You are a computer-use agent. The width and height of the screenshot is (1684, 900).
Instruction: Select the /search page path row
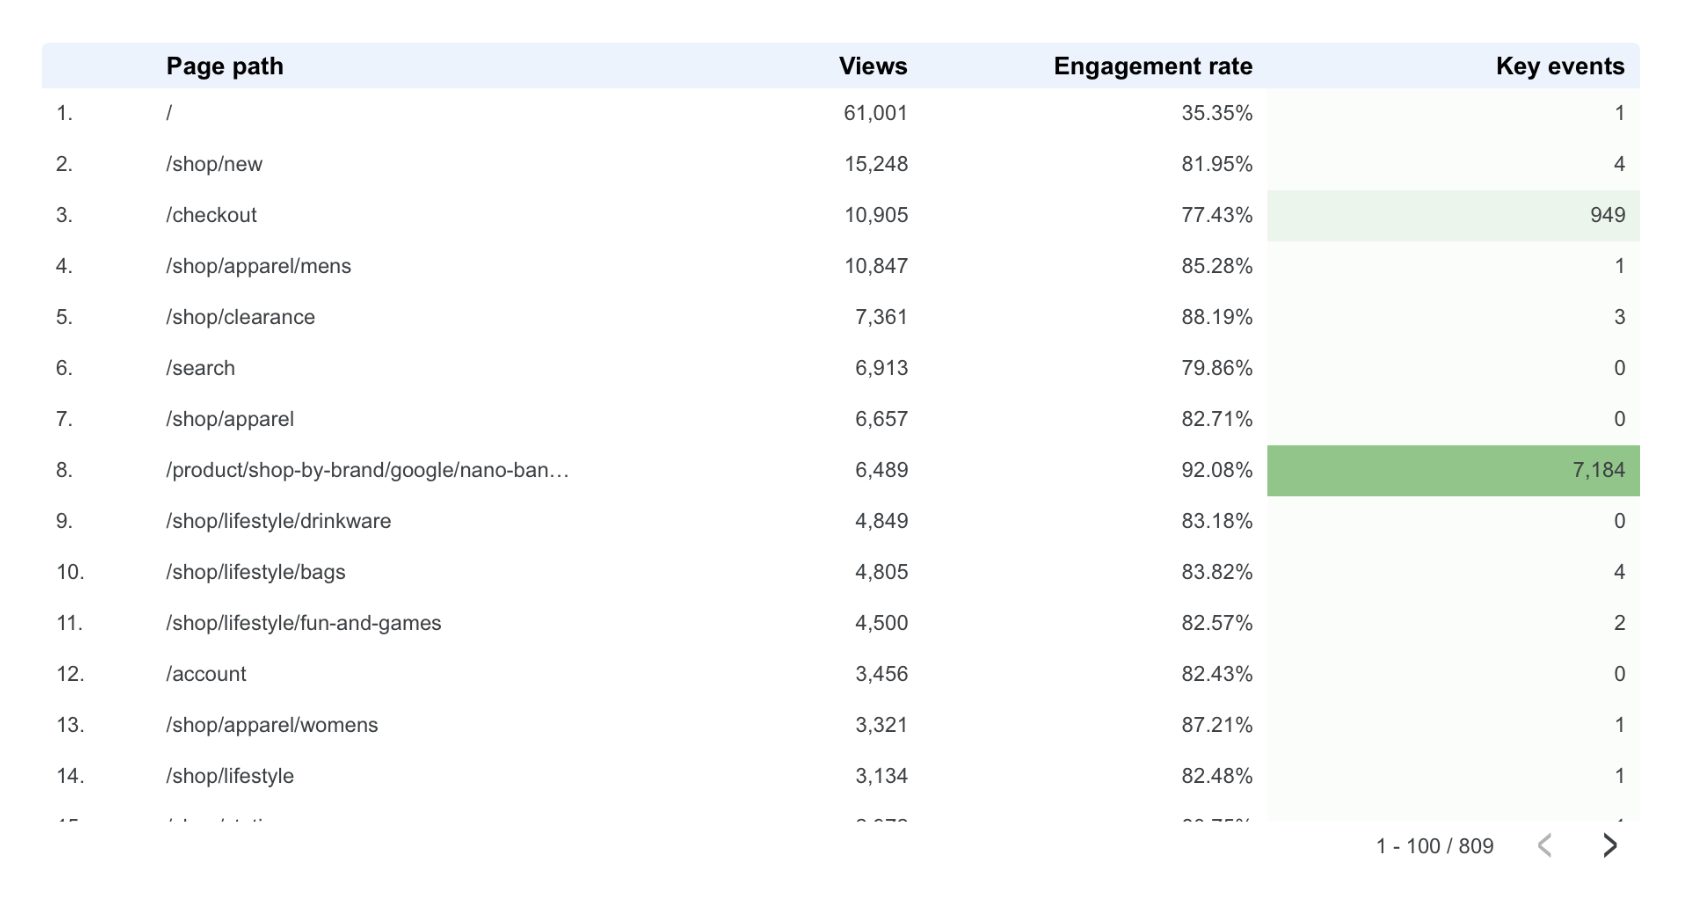click(201, 367)
